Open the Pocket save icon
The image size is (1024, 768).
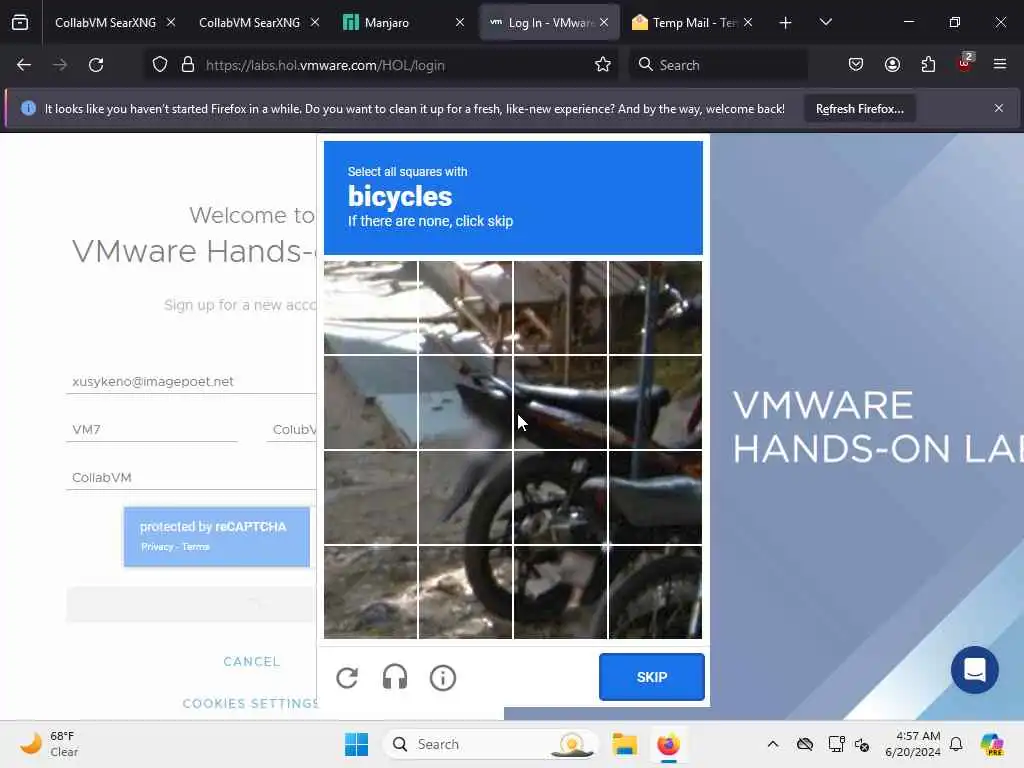(x=856, y=64)
